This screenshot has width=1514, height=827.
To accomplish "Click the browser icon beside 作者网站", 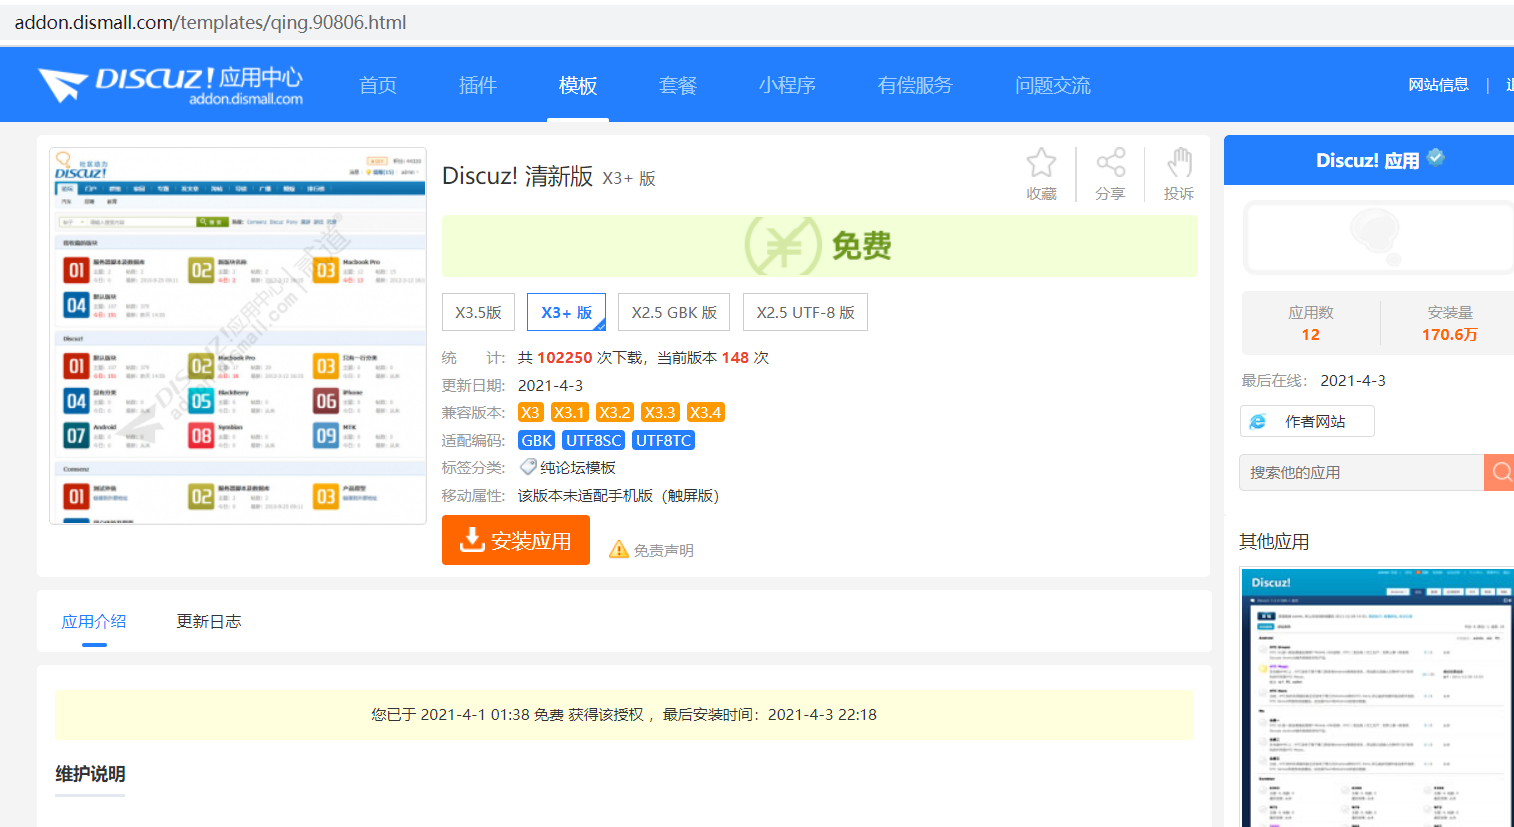I will click(1258, 422).
